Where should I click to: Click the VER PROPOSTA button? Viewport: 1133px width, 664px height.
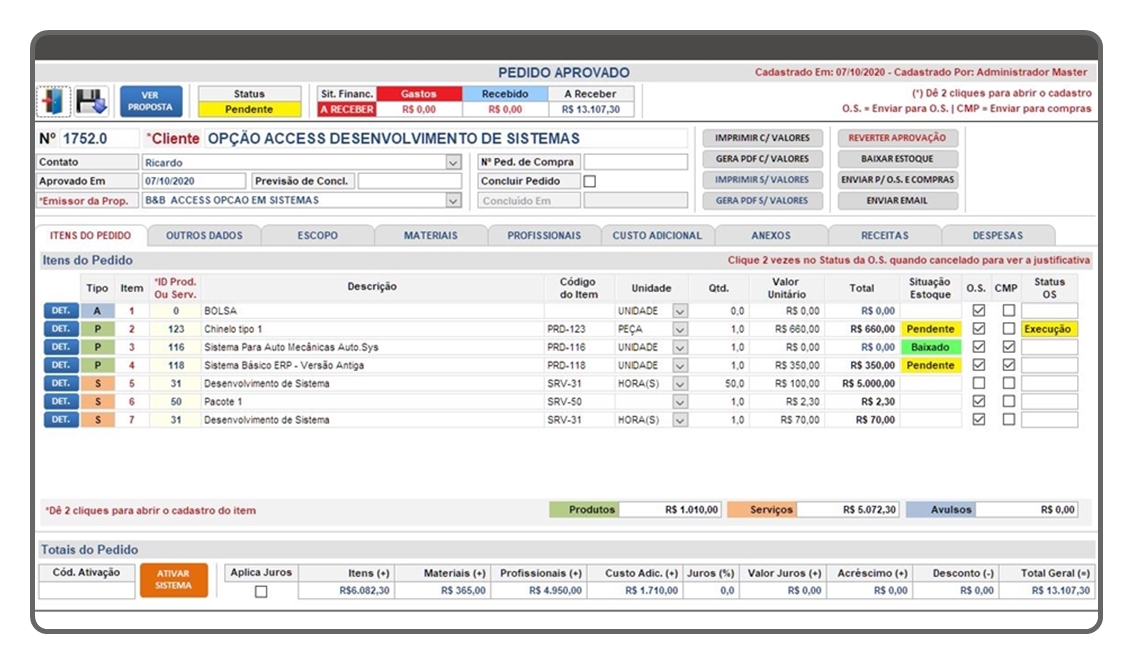(150, 101)
